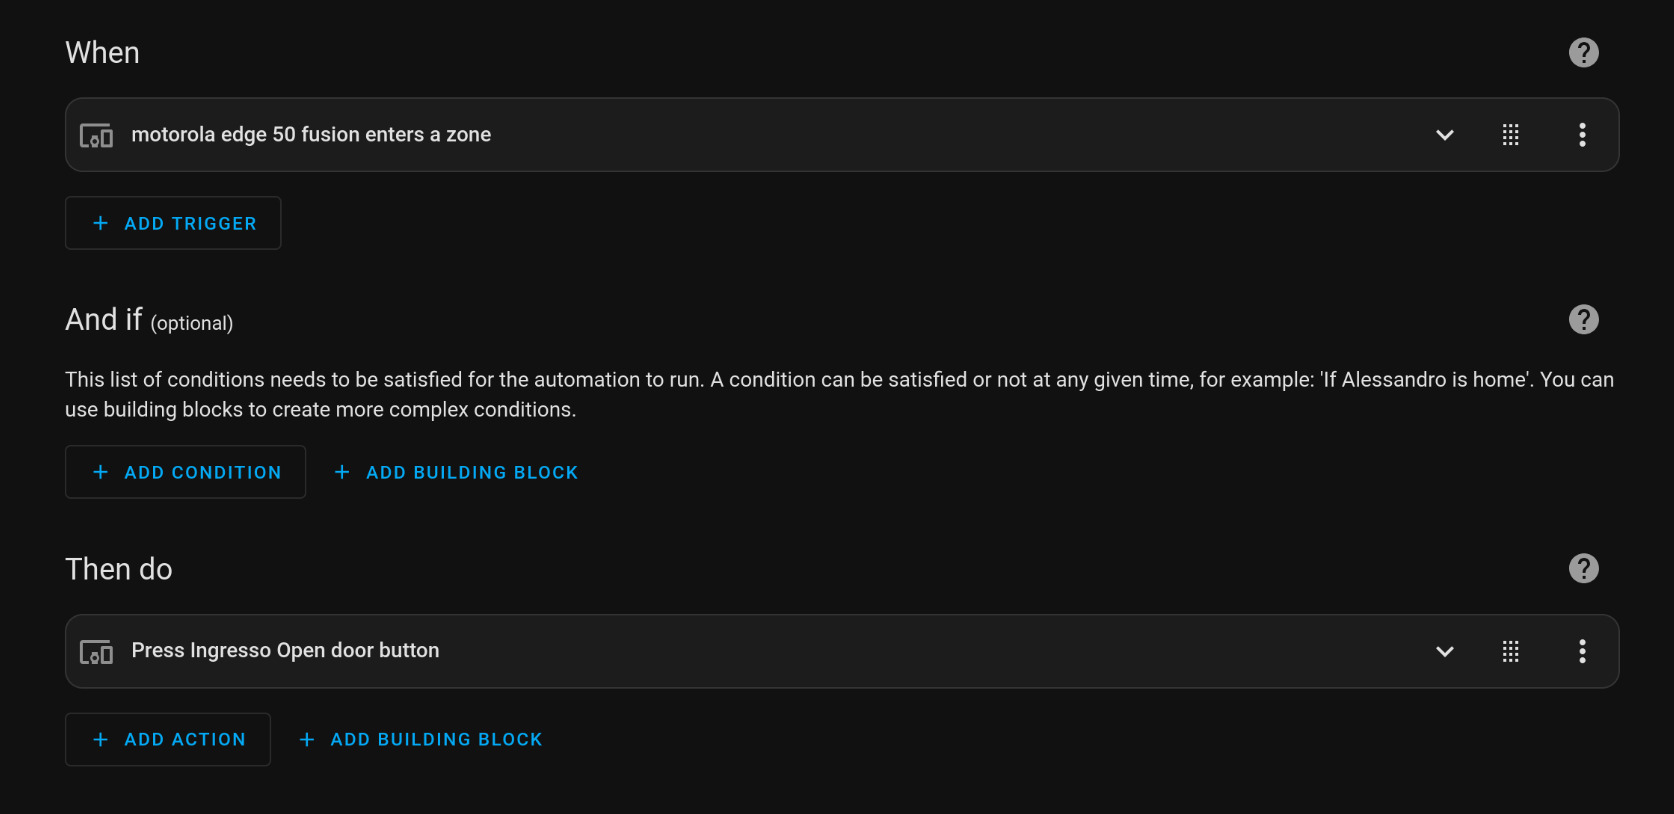Open the three-dot menu of the zone trigger
Viewport: 1674px width, 814px height.
tap(1582, 135)
